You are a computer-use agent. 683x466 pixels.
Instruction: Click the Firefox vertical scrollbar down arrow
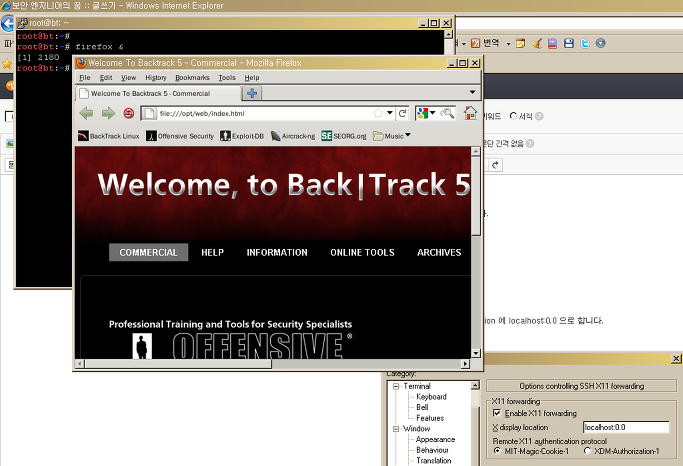tap(475, 353)
